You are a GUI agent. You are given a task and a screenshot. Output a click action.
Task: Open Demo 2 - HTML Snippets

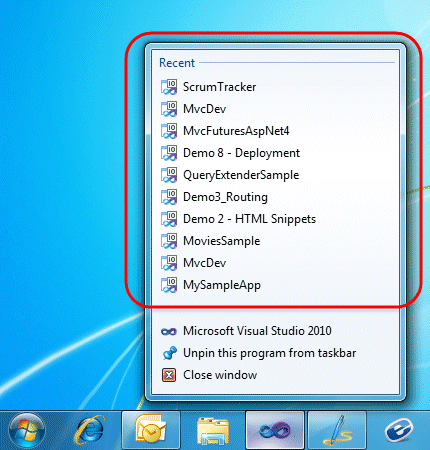tap(275, 219)
